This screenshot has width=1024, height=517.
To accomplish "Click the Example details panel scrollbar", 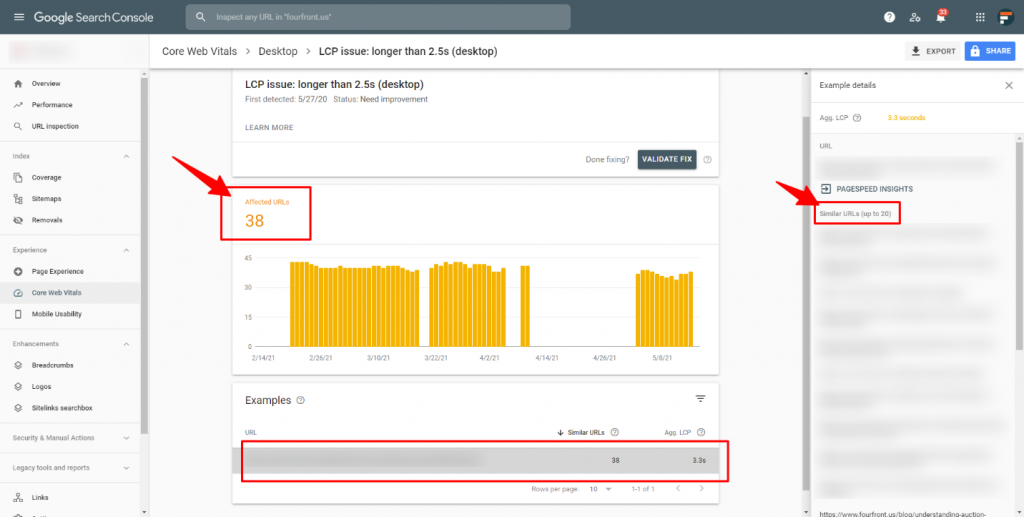I will tap(1019, 246).
